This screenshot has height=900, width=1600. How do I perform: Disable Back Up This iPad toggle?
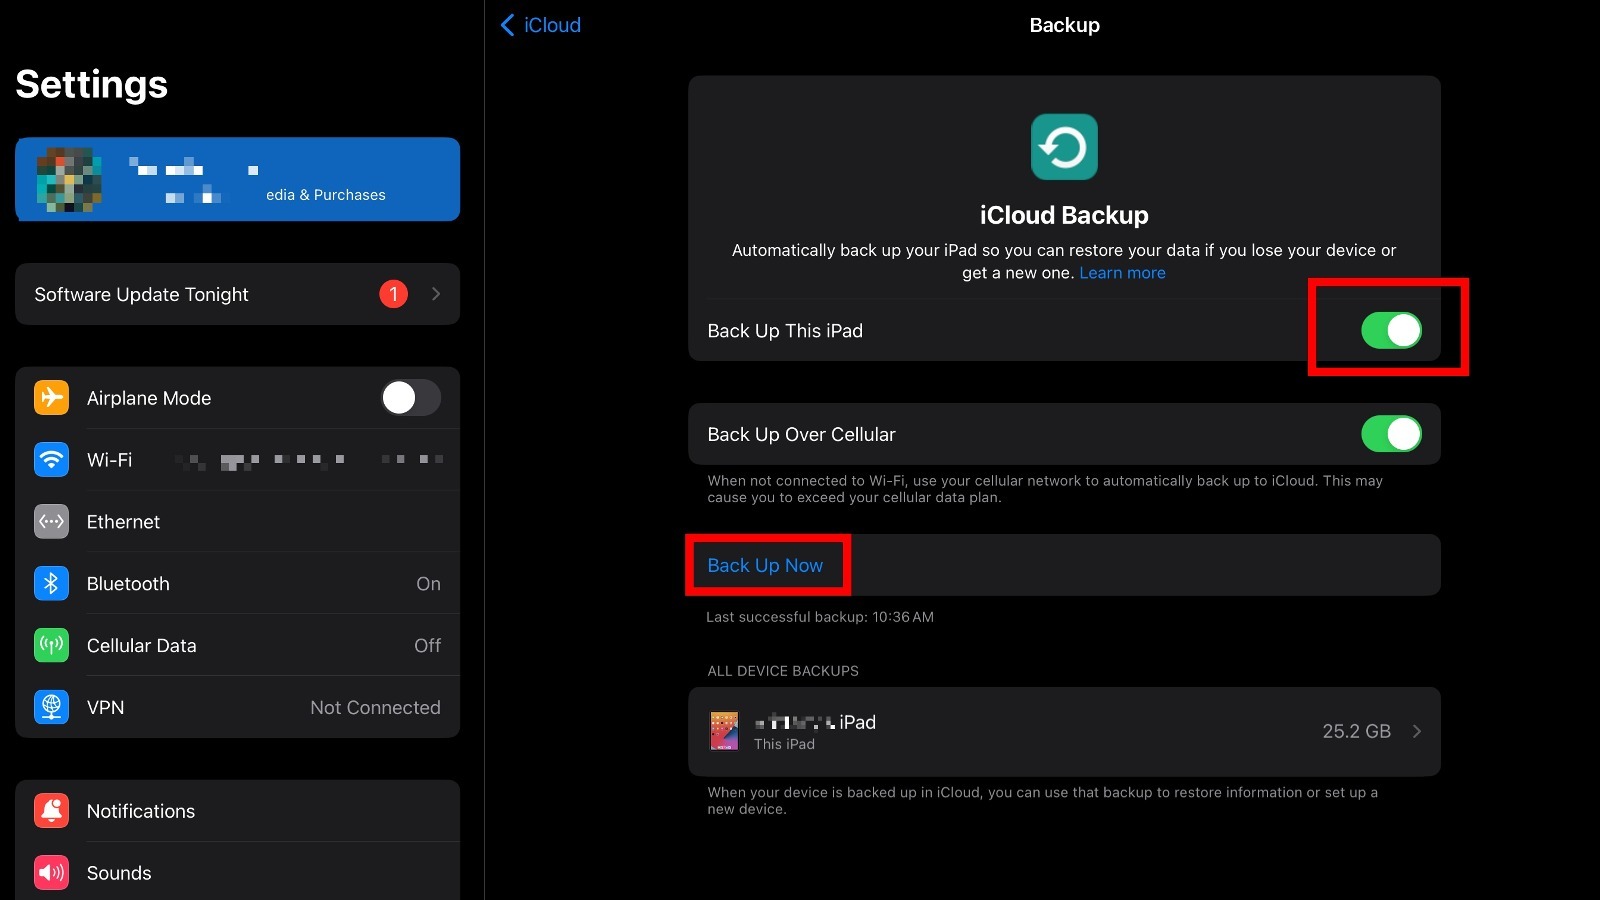1390,331
